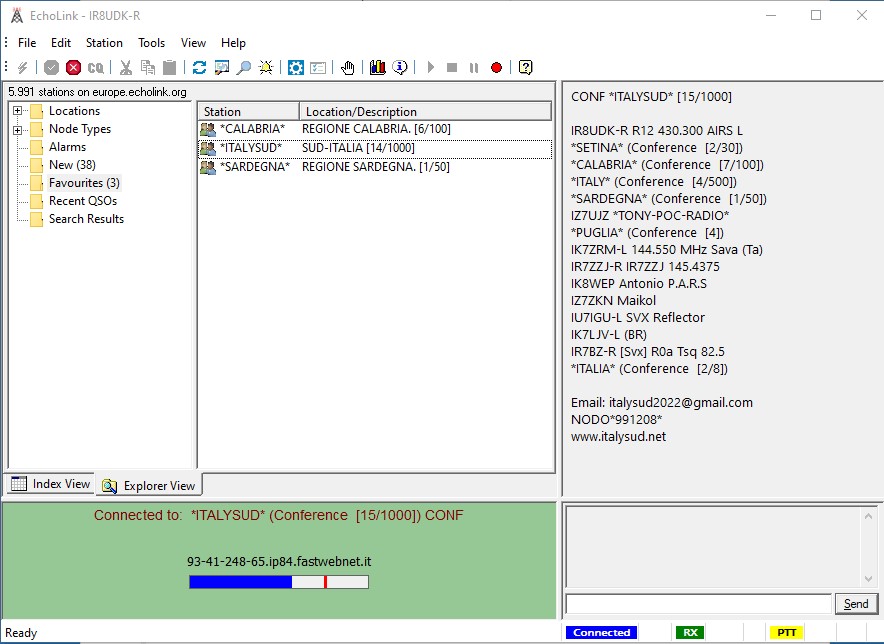Click the chat area scrollbar up arrow
Image resolution: width=884 pixels, height=644 pixels.
(868, 516)
